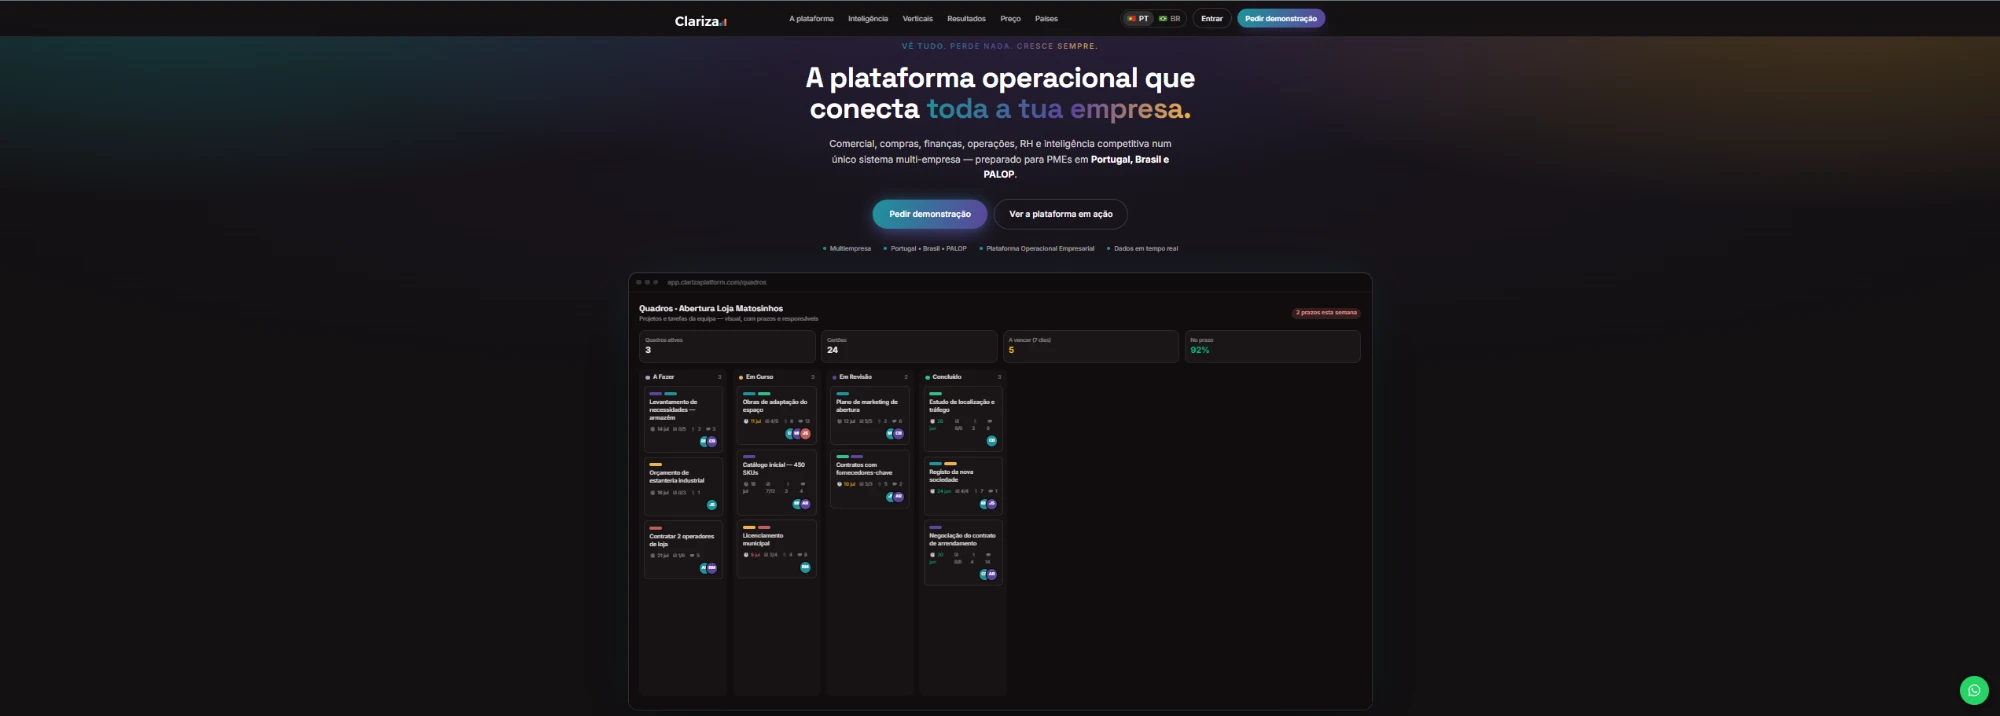Open the Licenciamento municipal card
Image resolution: width=2000 pixels, height=716 pixels.
[776, 548]
